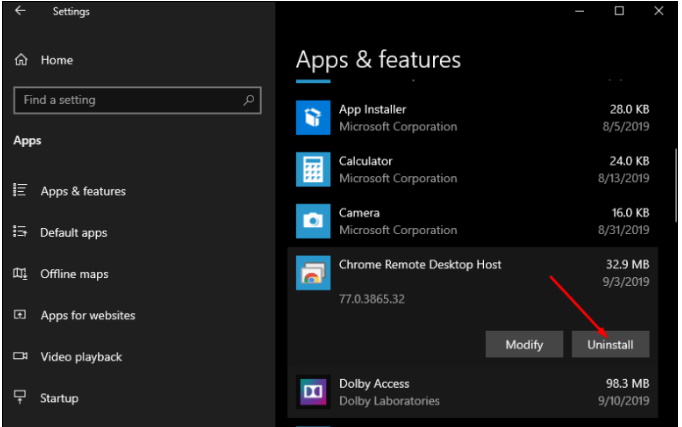The image size is (682, 427).
Task: Click the Chrome Remote Desktop Host icon
Action: tap(313, 273)
